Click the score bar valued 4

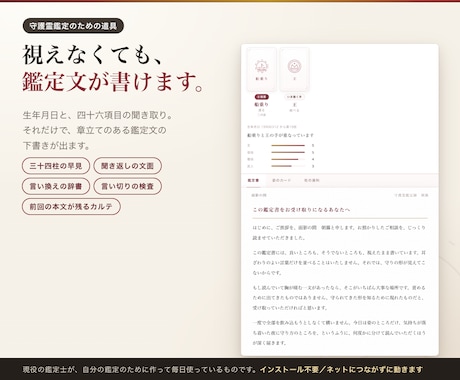(x=288, y=159)
